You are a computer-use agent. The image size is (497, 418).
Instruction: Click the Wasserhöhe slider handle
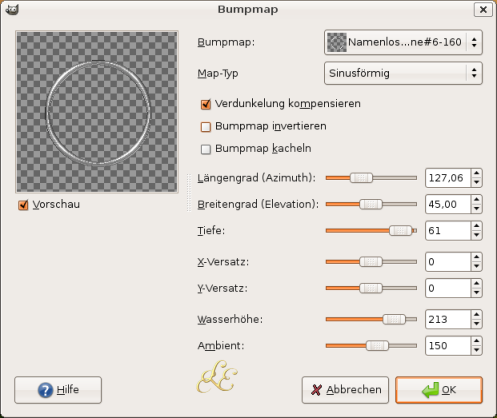394,319
